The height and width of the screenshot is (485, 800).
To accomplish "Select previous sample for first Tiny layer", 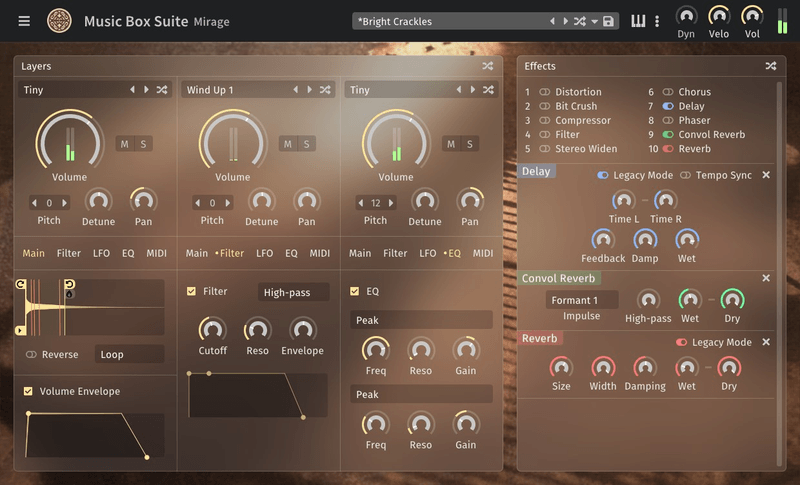I will point(132,90).
